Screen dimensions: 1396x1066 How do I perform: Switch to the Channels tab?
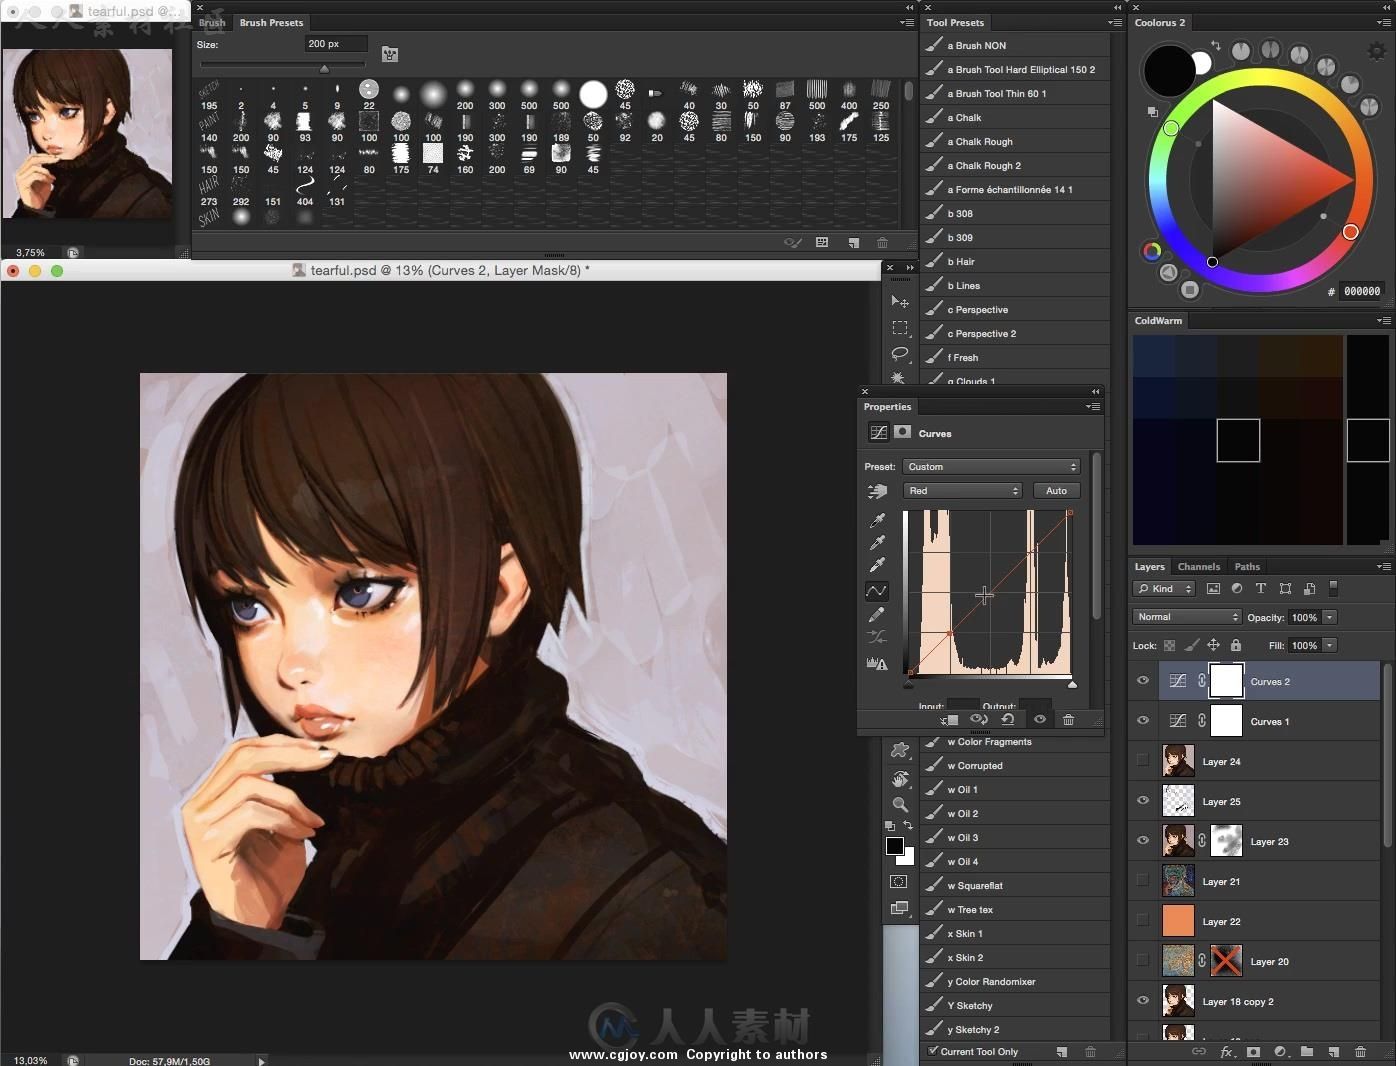(x=1198, y=566)
